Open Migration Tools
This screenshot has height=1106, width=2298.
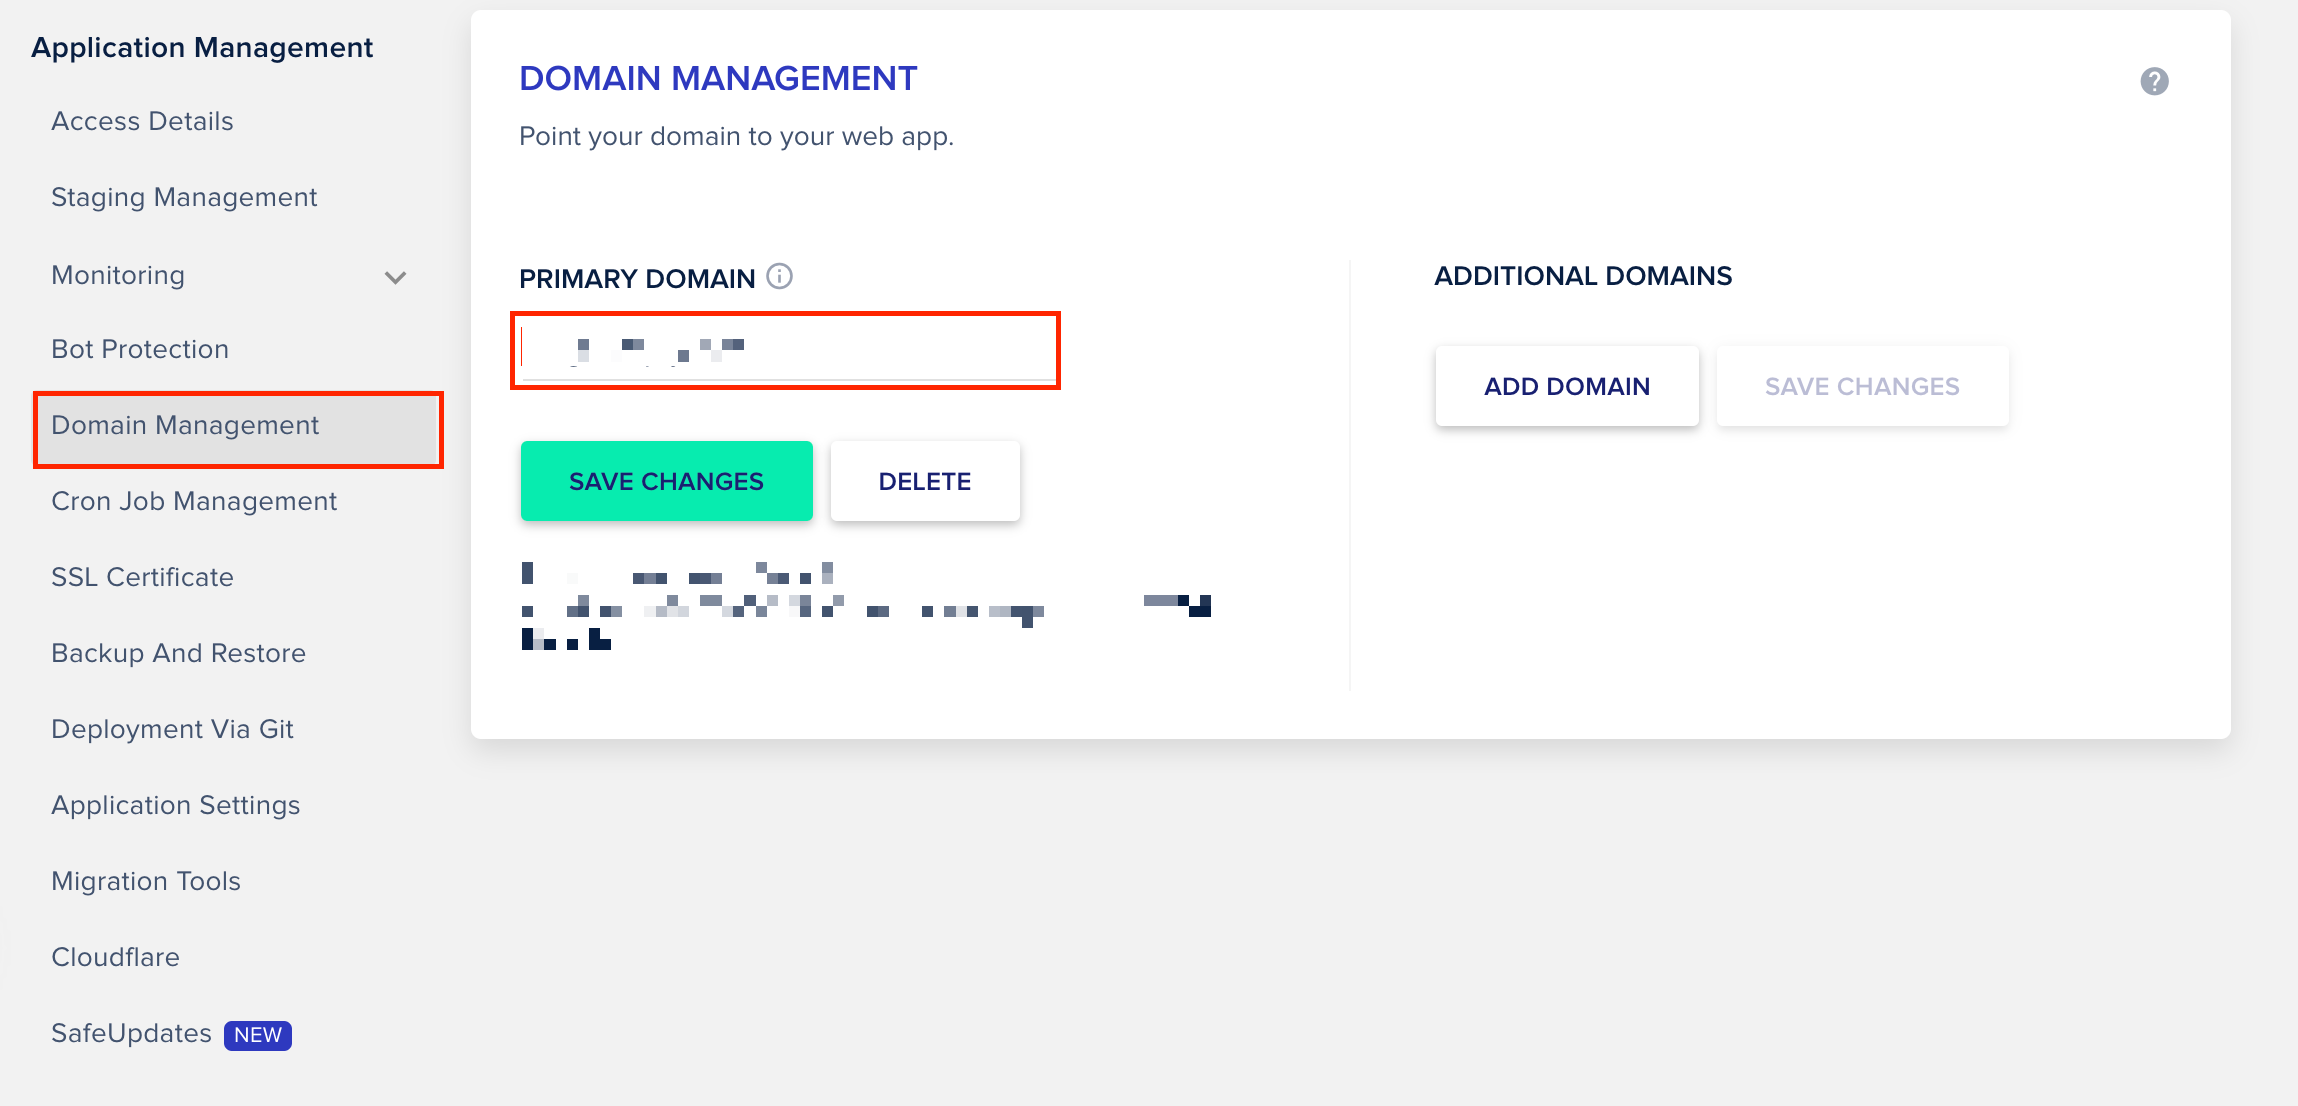pos(146,881)
